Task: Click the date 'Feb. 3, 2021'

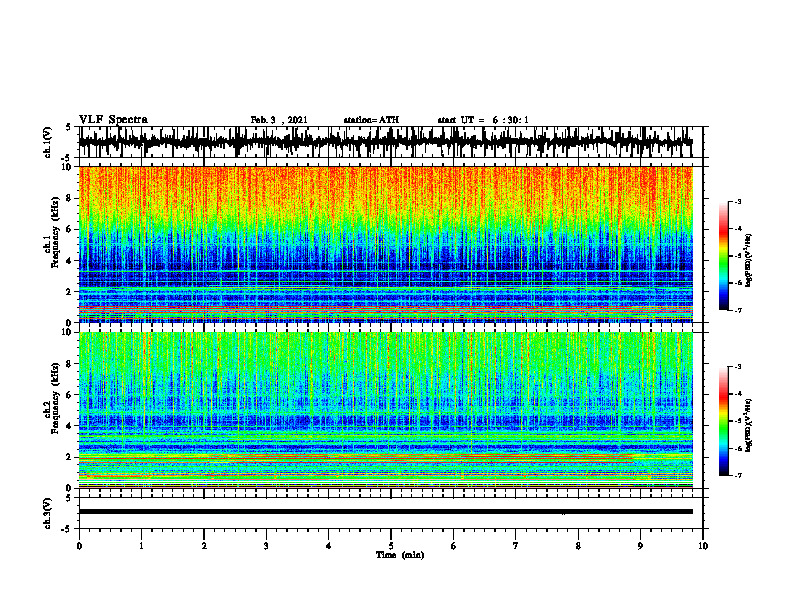Action: pos(279,120)
